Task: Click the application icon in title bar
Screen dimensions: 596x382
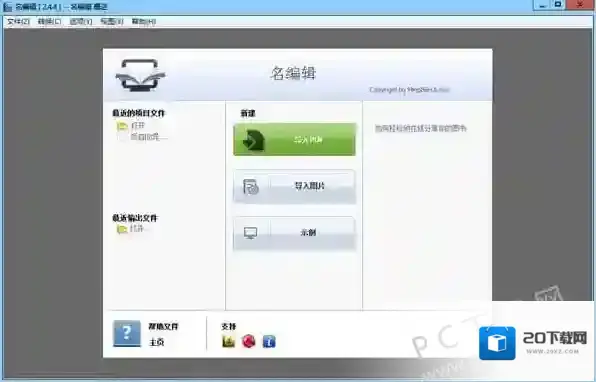Action: point(7,6)
